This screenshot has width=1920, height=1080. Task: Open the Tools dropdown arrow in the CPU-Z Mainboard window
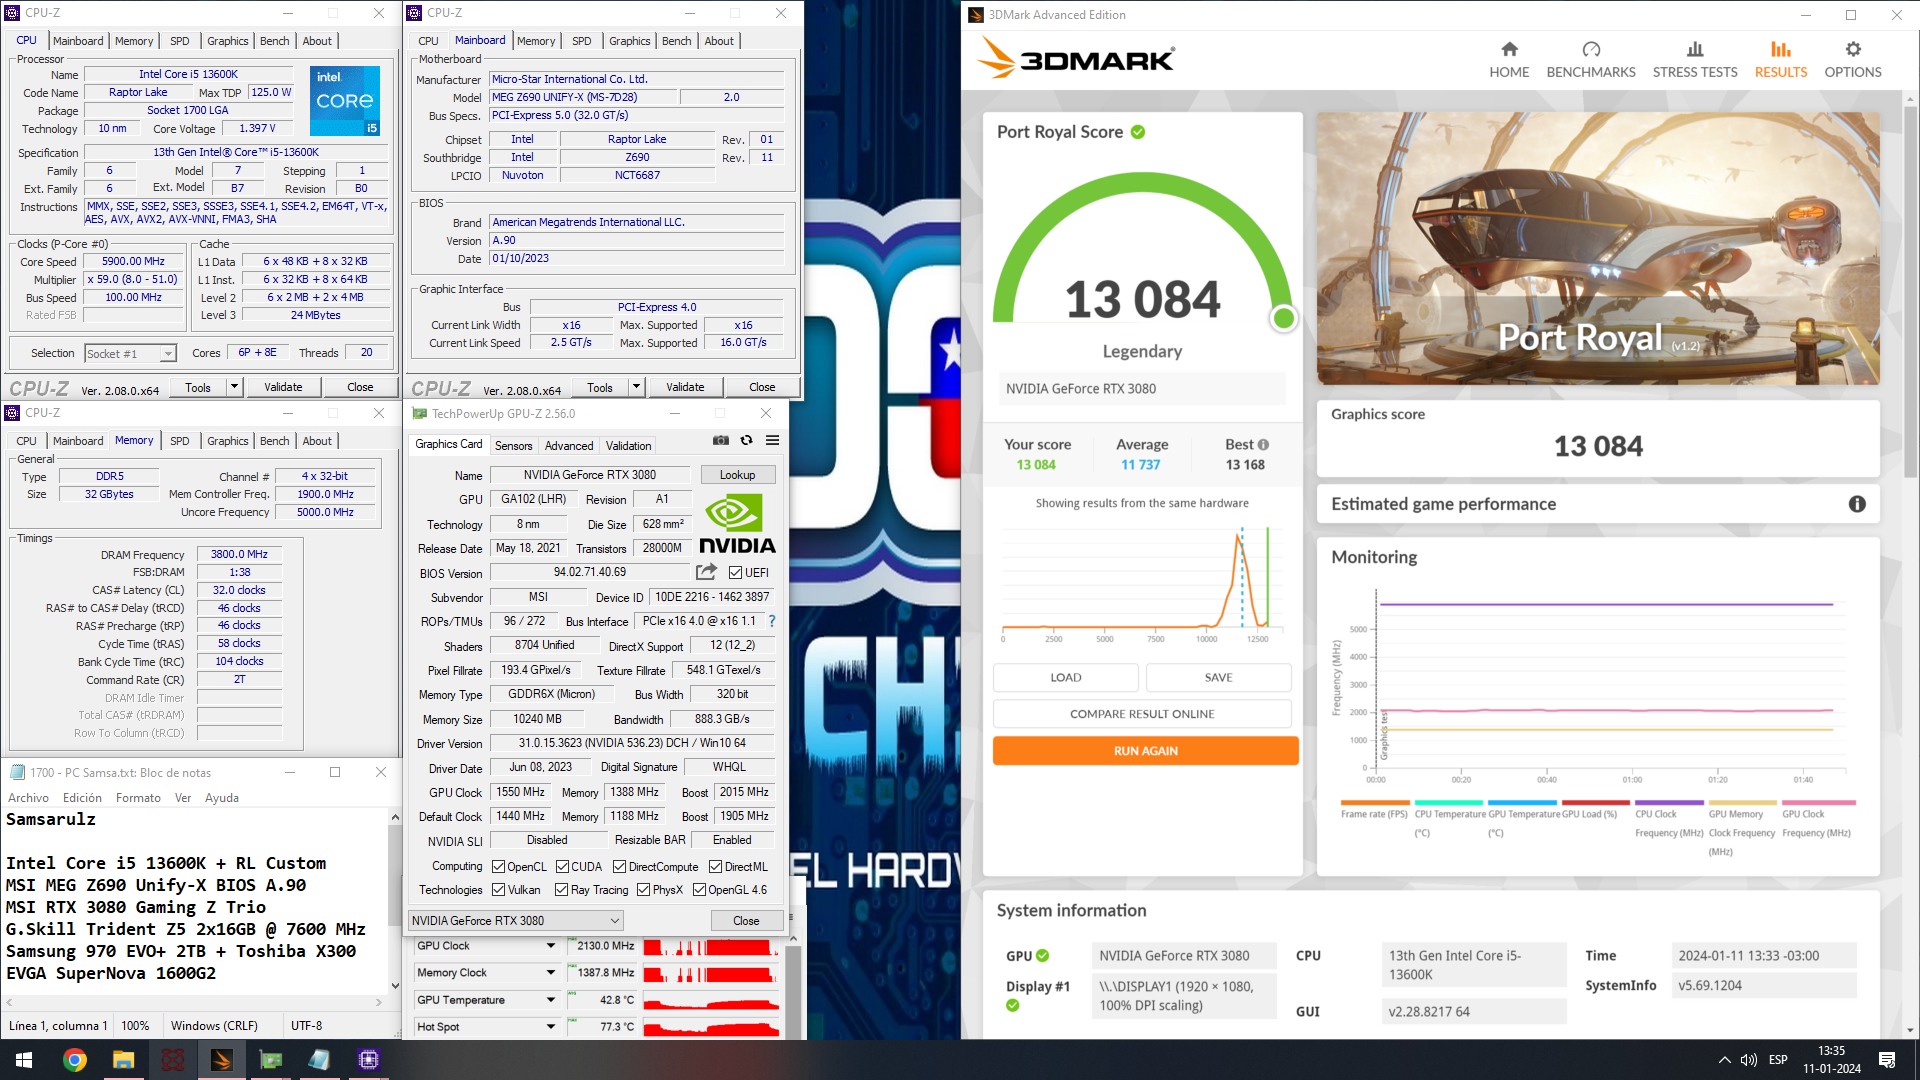(636, 387)
